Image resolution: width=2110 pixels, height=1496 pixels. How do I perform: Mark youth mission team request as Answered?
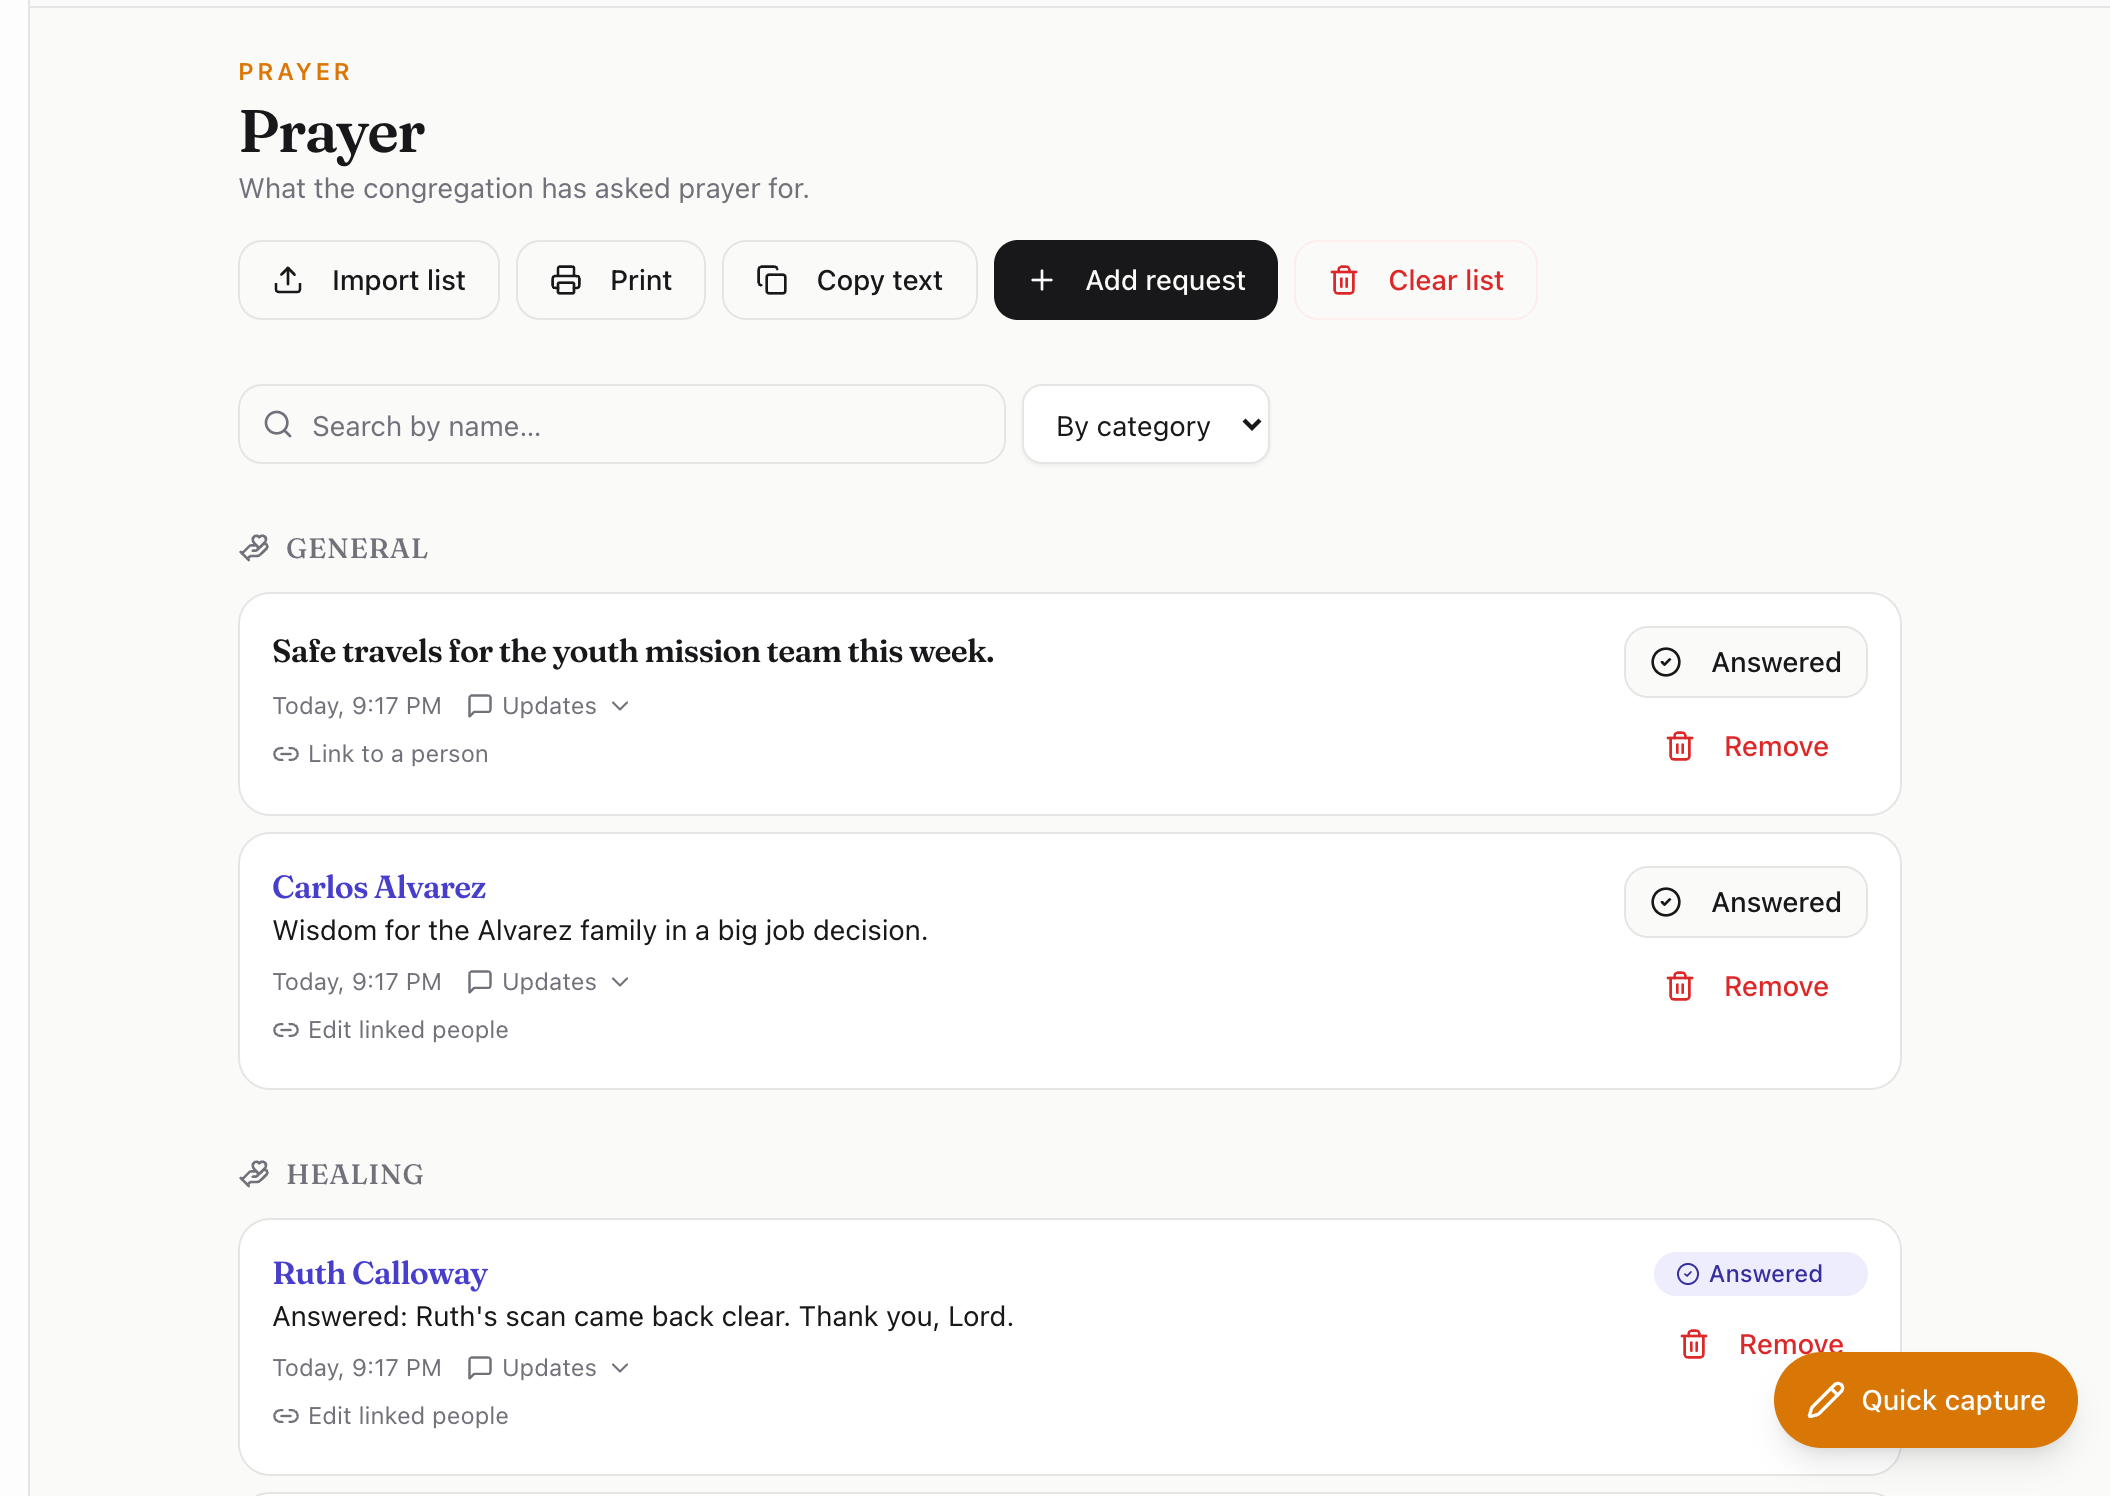(x=1746, y=662)
